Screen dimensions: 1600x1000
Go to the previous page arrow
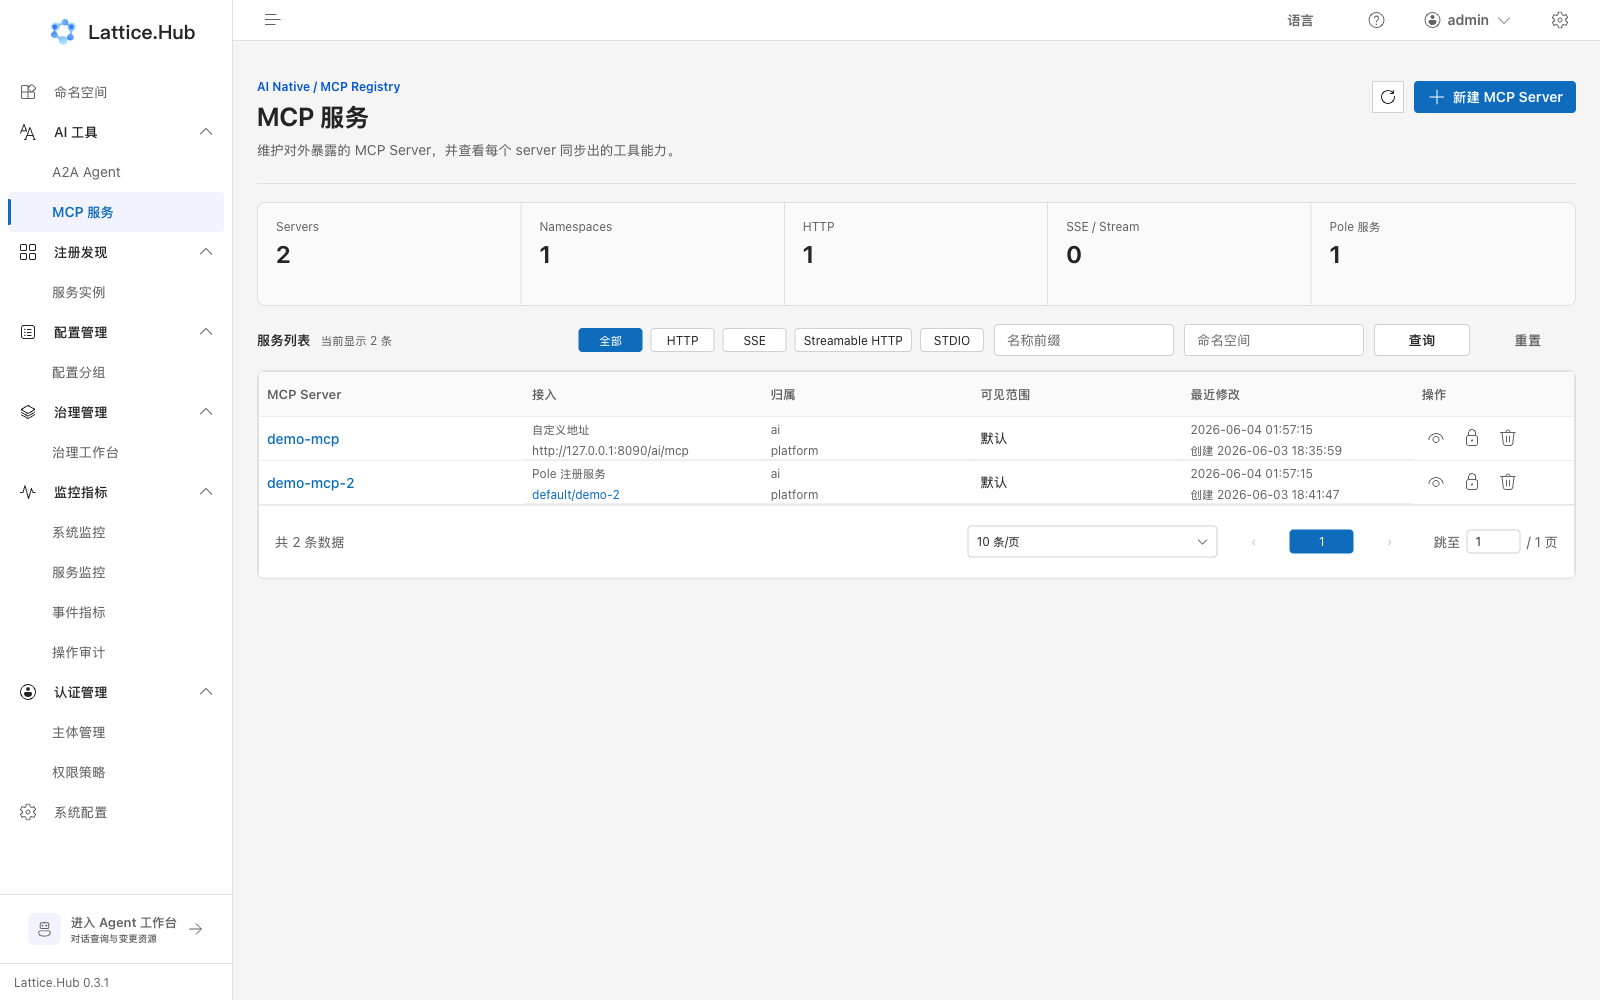coord(1253,542)
